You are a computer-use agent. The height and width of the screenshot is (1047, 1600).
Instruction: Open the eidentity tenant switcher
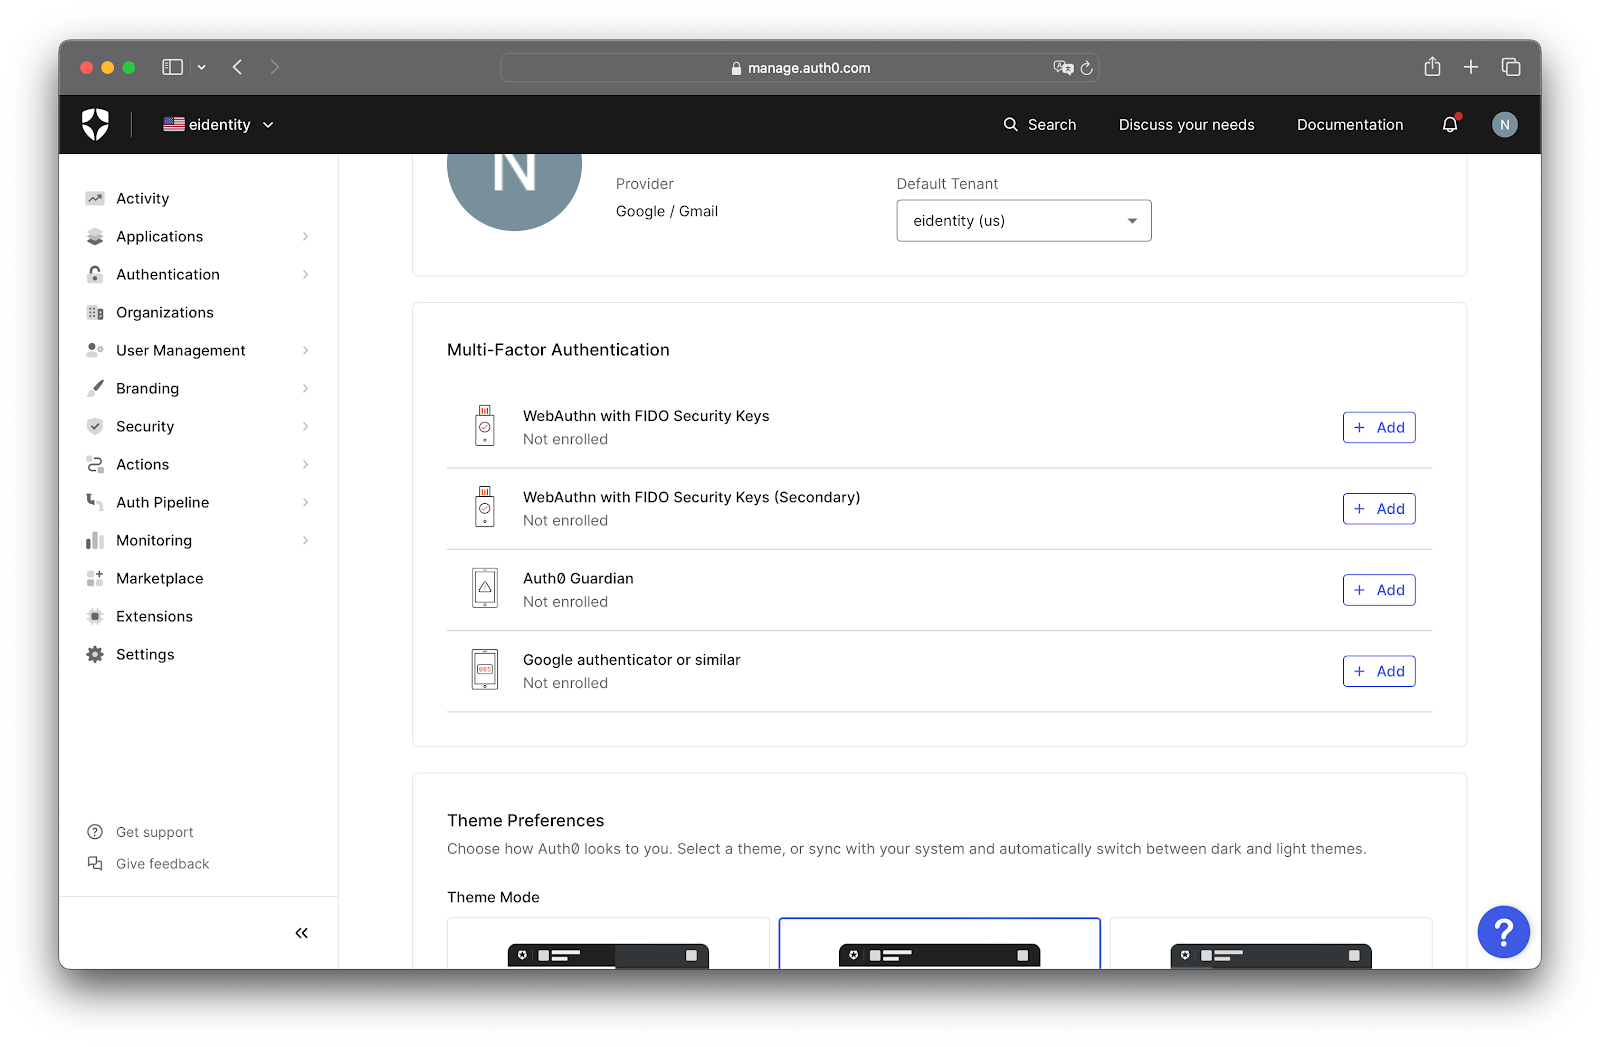coord(219,125)
